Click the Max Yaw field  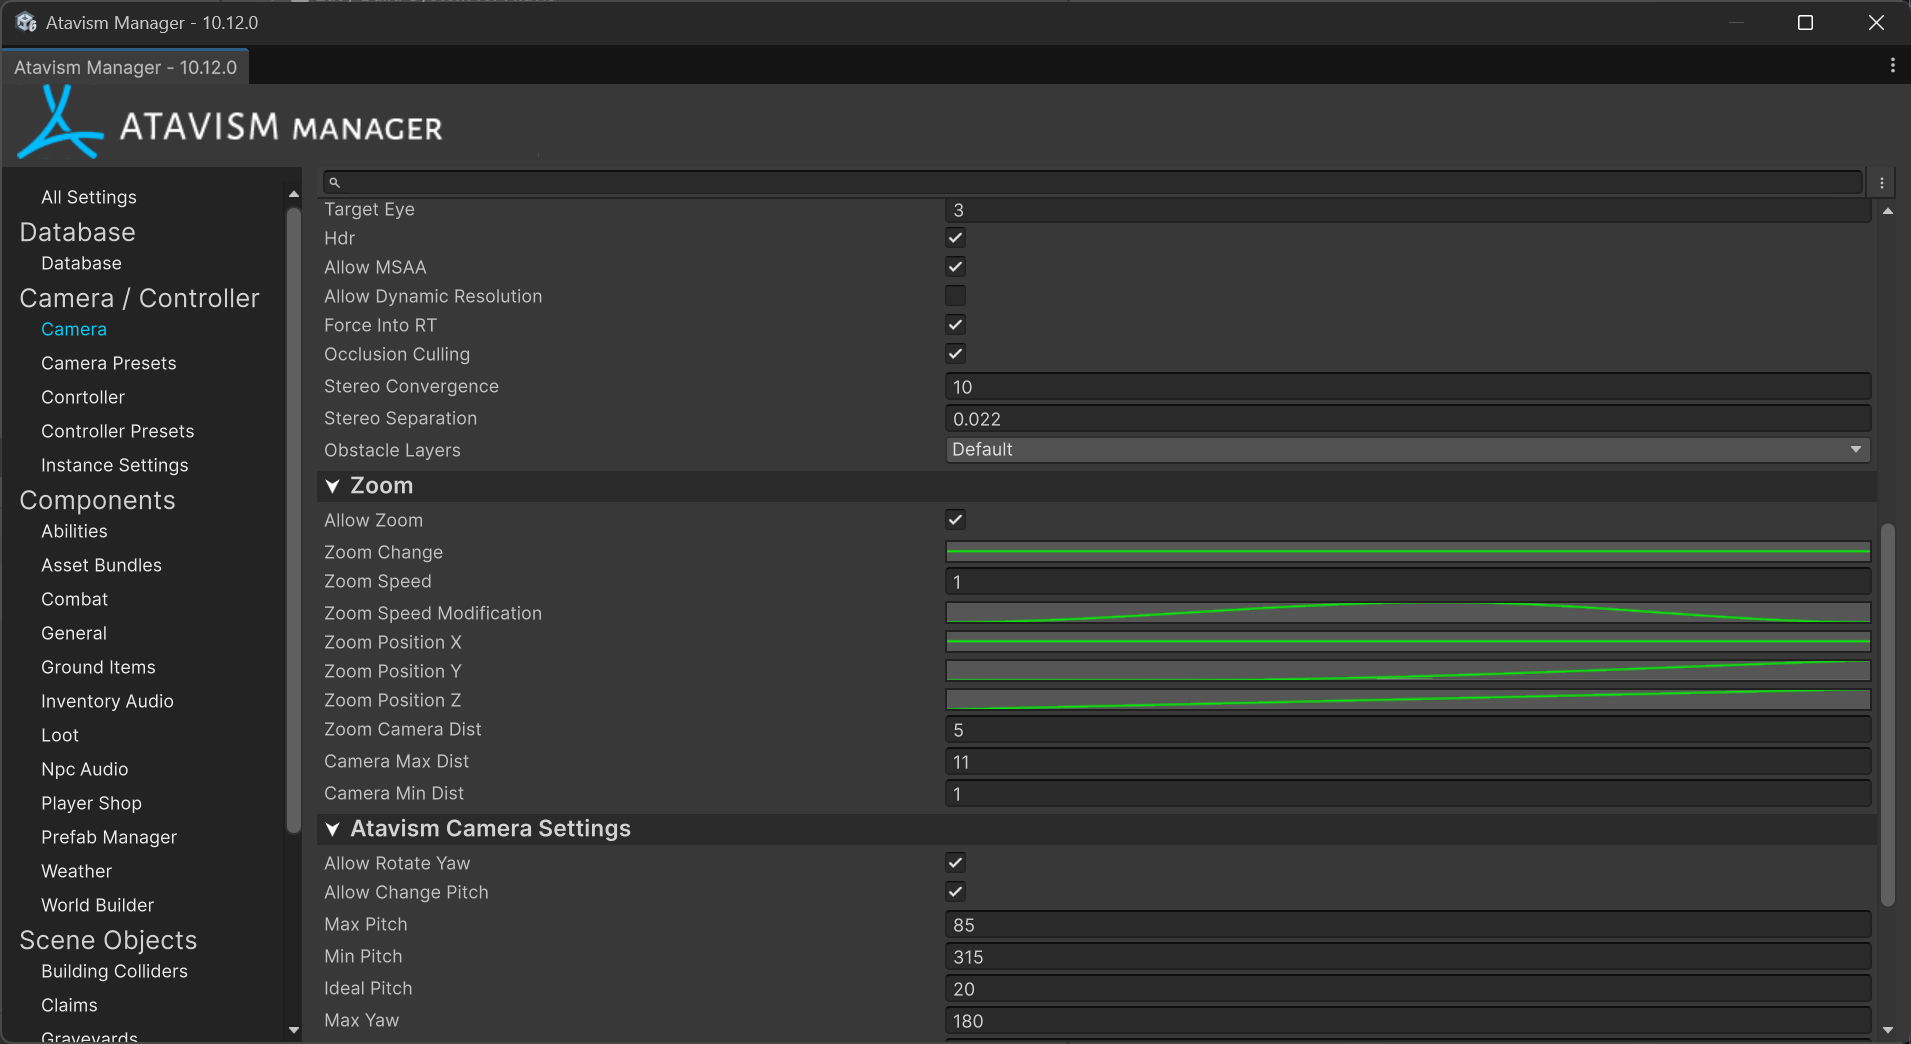click(1408, 1021)
